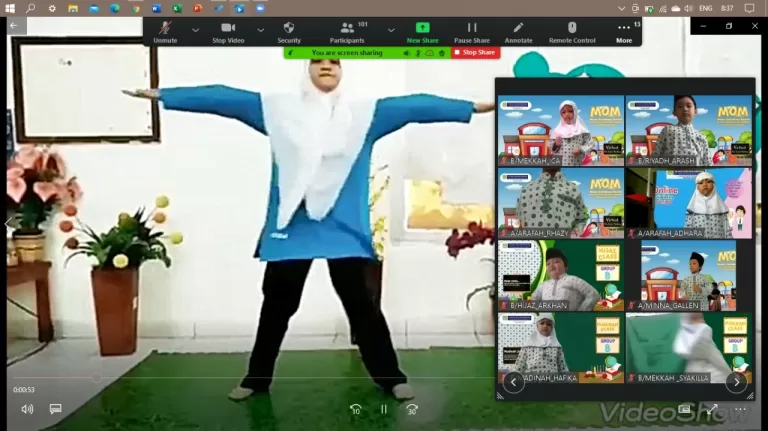This screenshot has width=768, height=431.
Task: Adjust the volume speaker in video player
Action: point(27,409)
